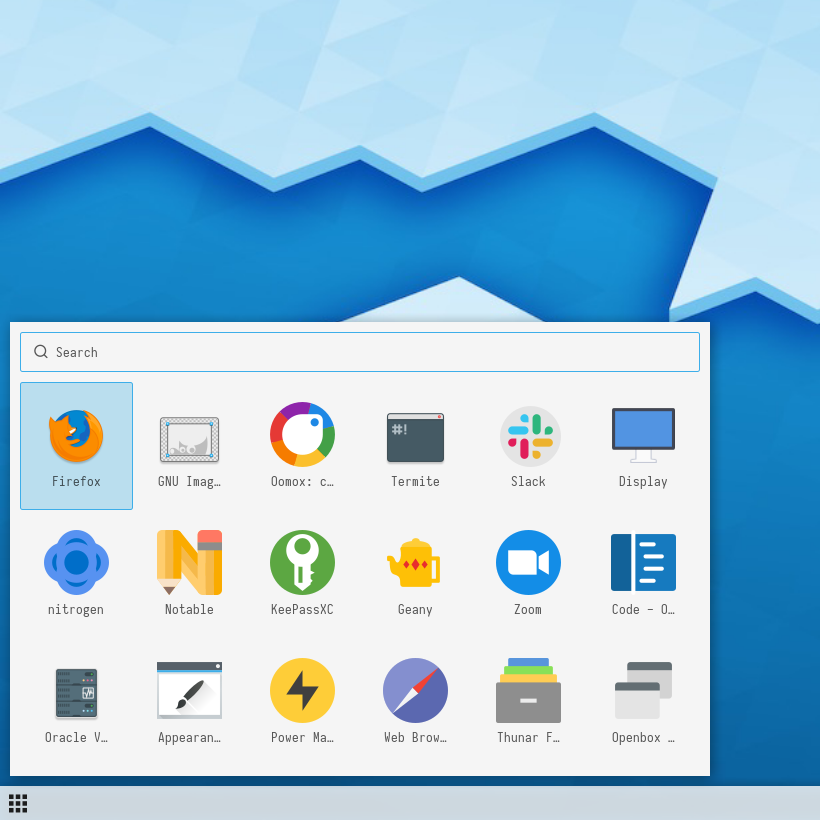Open the Geany editor
820x820 pixels.
tap(415, 573)
